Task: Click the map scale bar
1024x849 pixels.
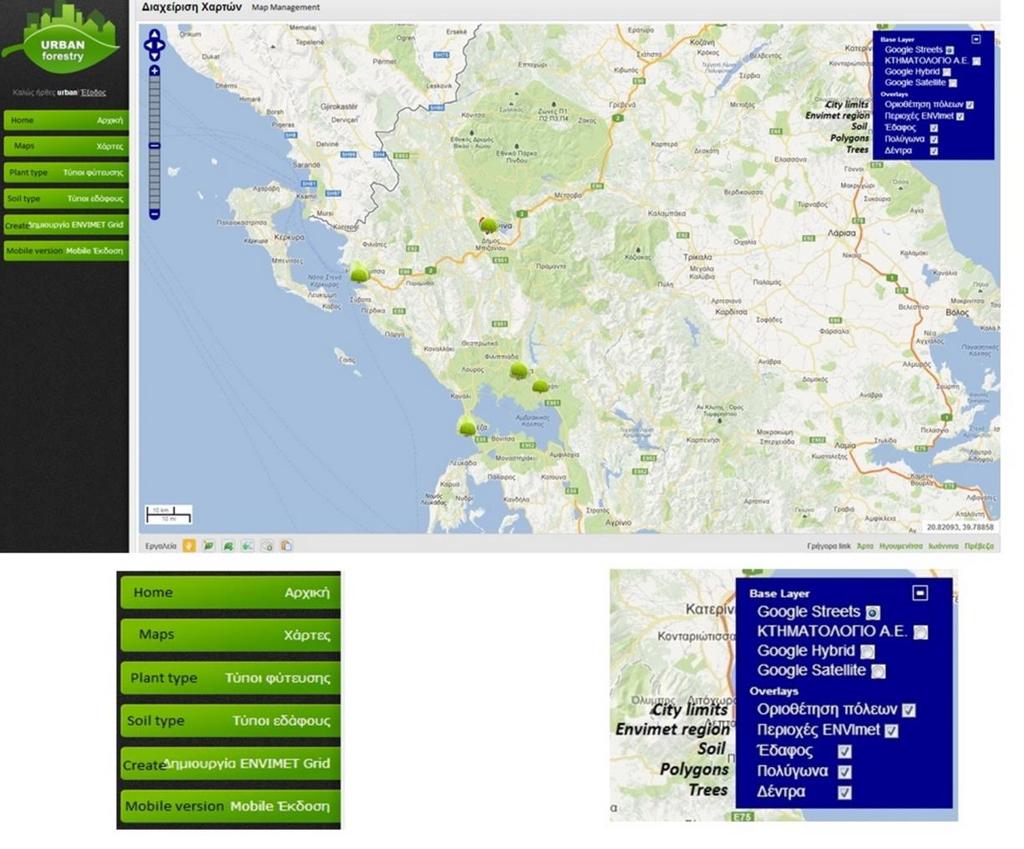Action: [x=168, y=514]
